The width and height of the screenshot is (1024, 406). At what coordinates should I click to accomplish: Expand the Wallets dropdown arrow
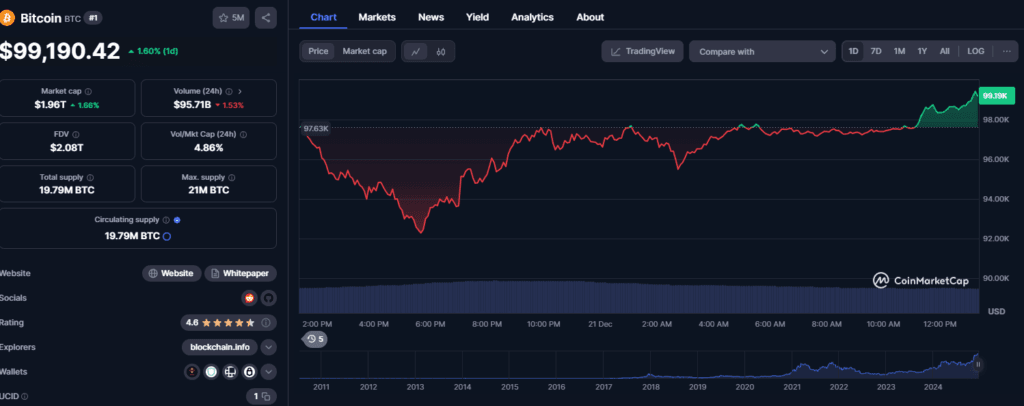[268, 372]
